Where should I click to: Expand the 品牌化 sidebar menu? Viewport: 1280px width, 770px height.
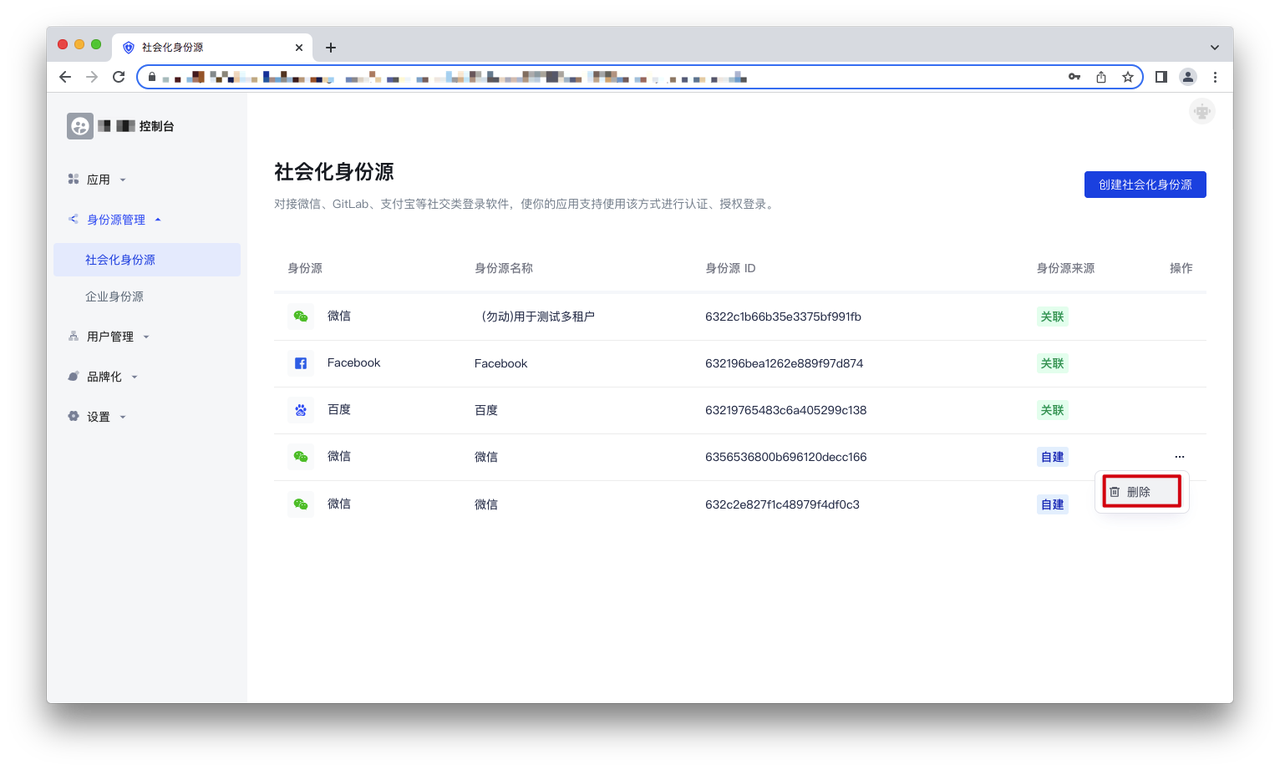coord(104,377)
